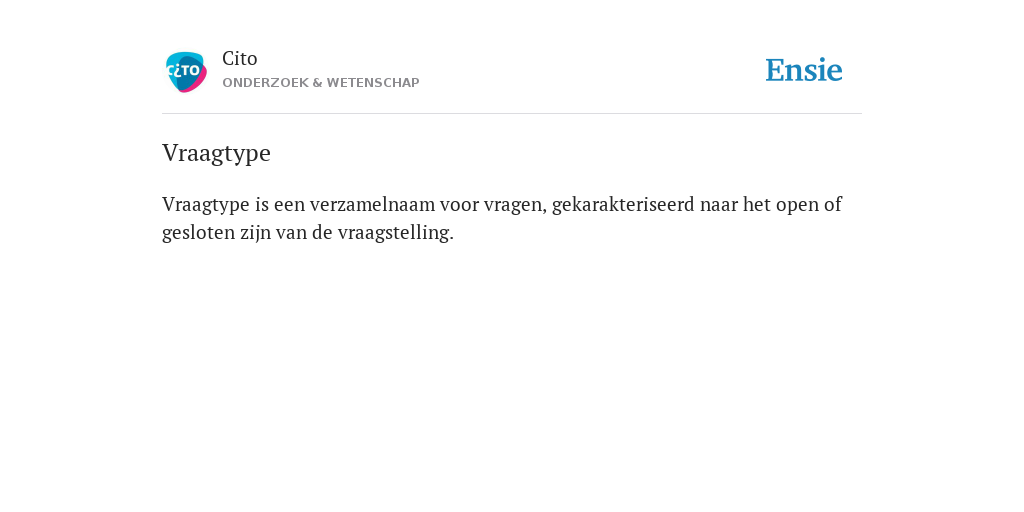This screenshot has height=512, width=1024.
Task: Click the word voor in the definition
Action: [459, 205]
